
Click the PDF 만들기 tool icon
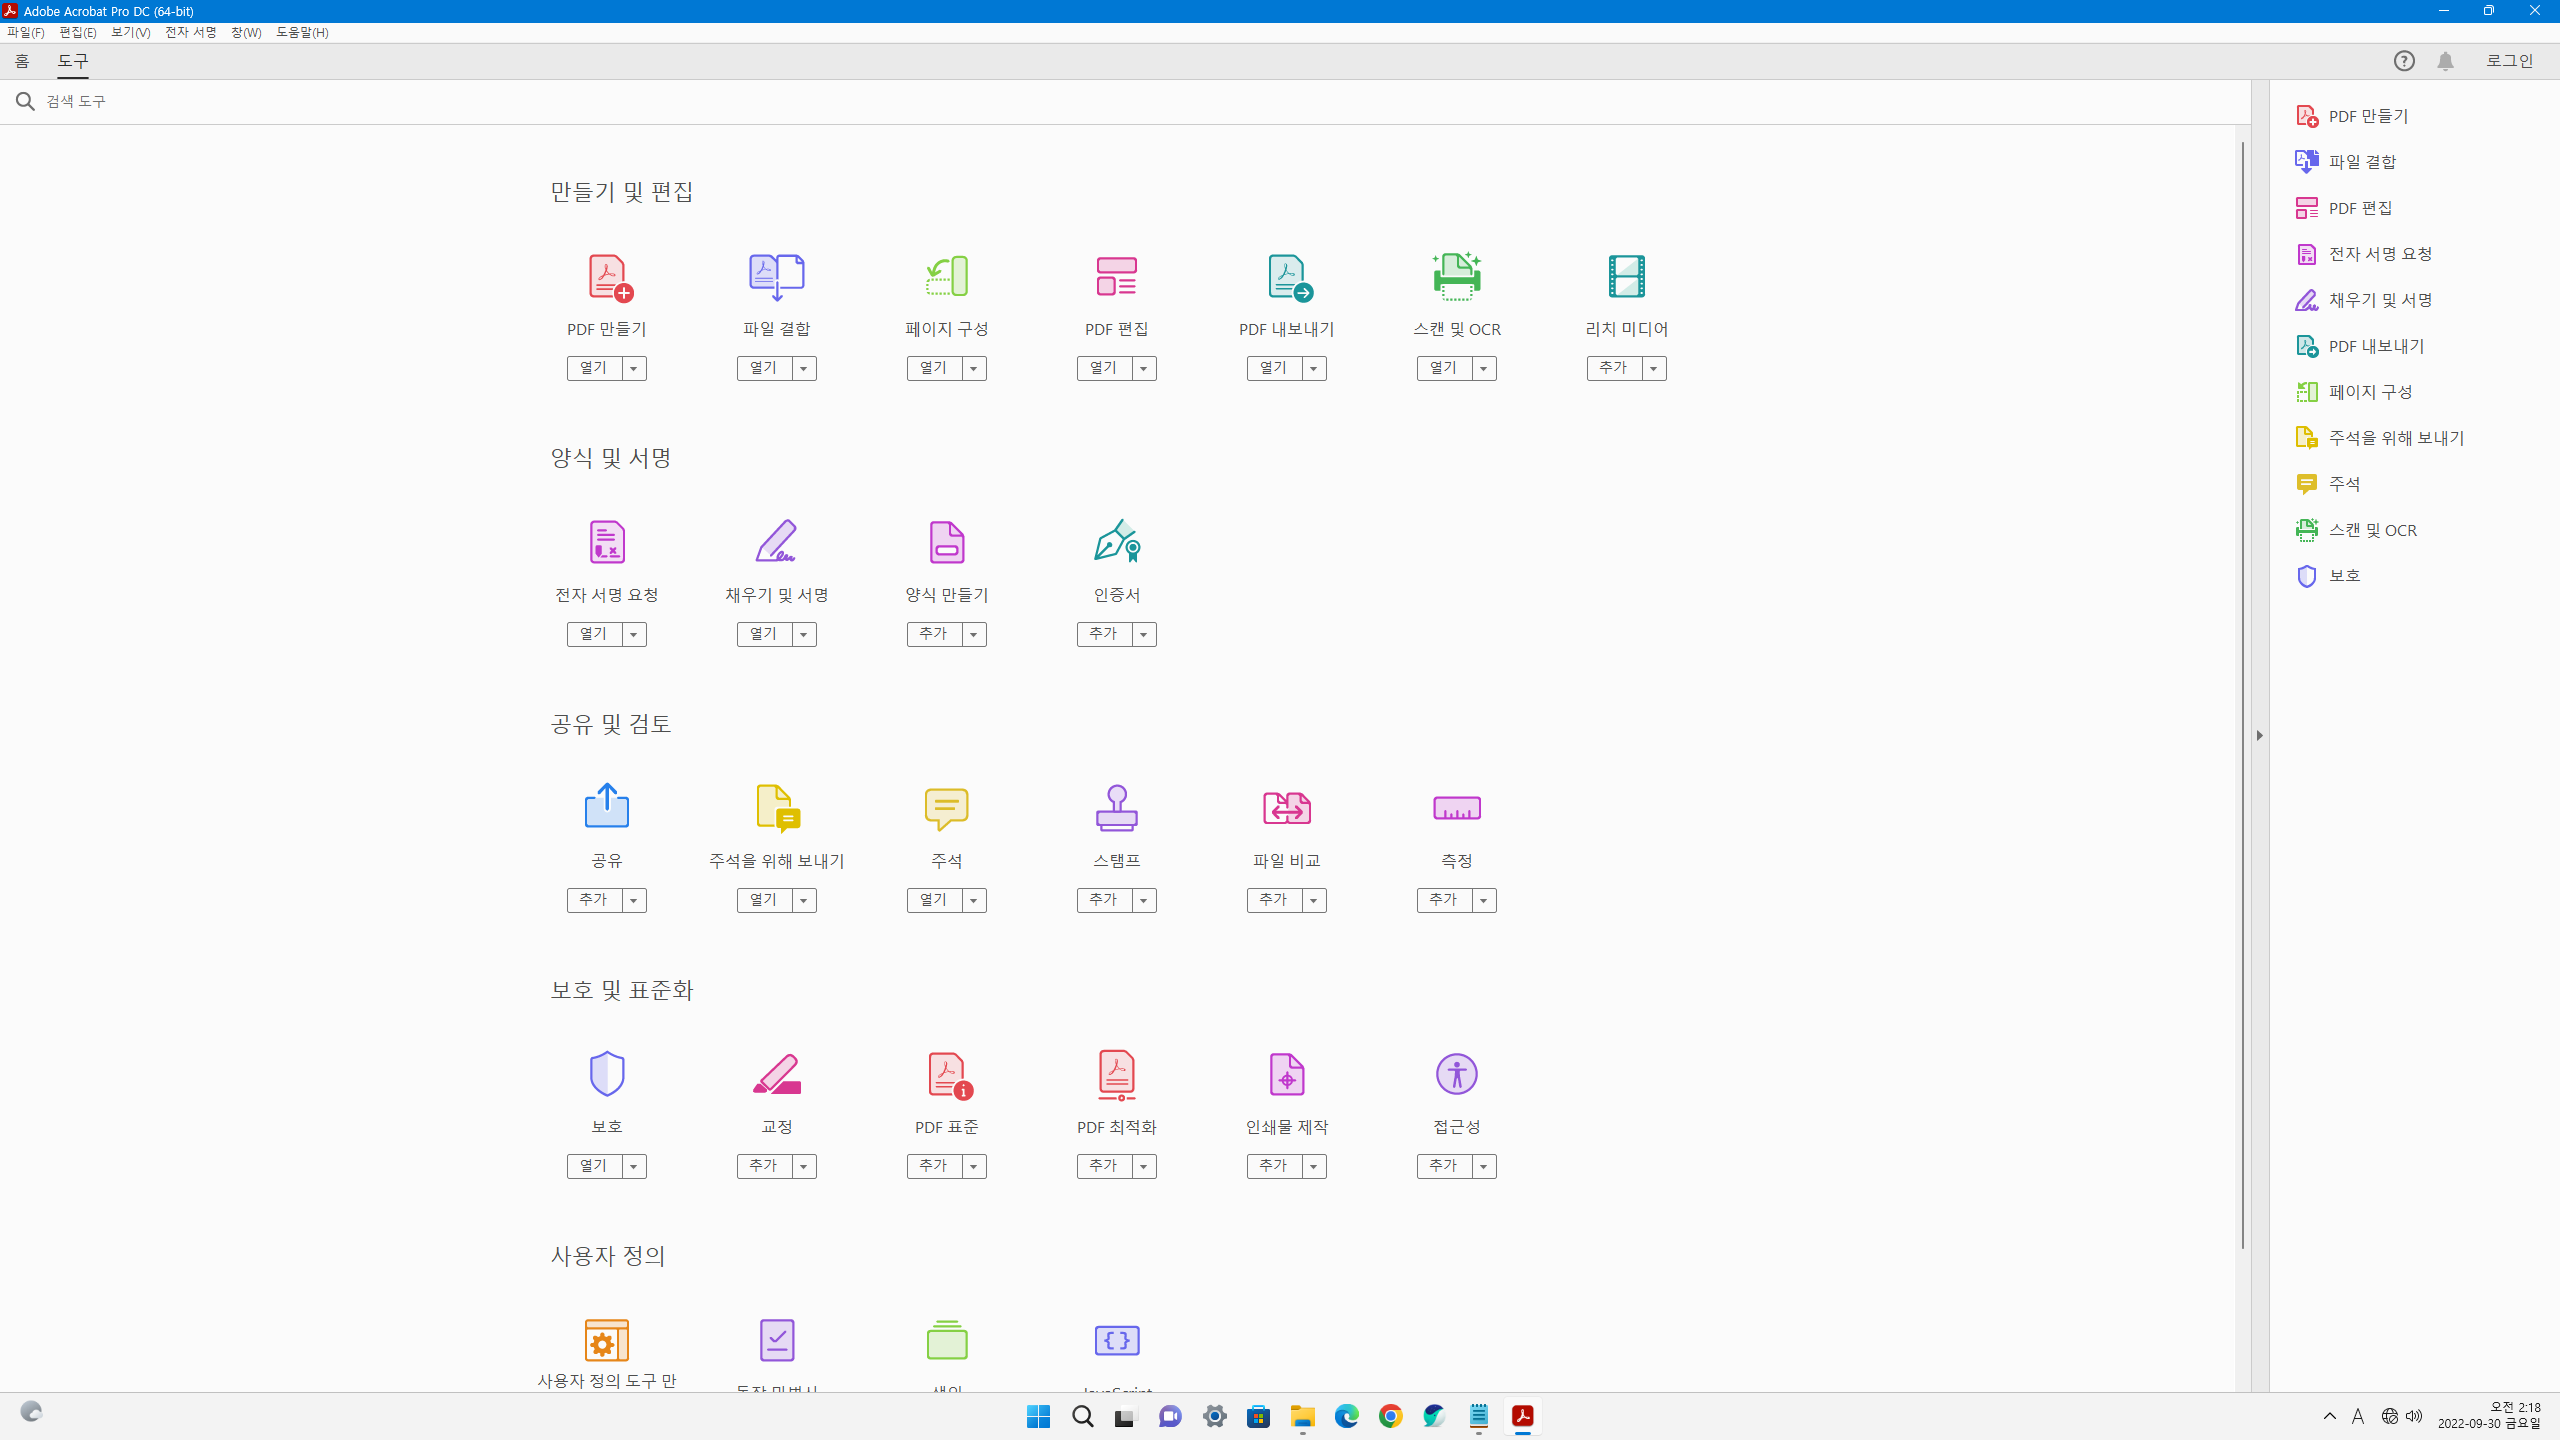tap(607, 277)
